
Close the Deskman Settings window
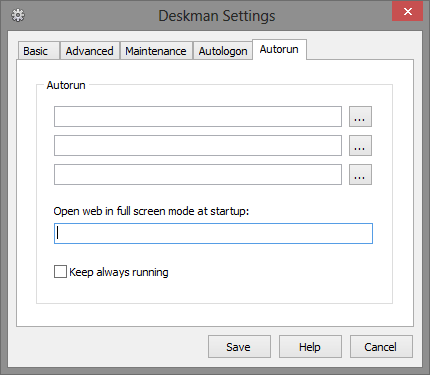tap(407, 12)
